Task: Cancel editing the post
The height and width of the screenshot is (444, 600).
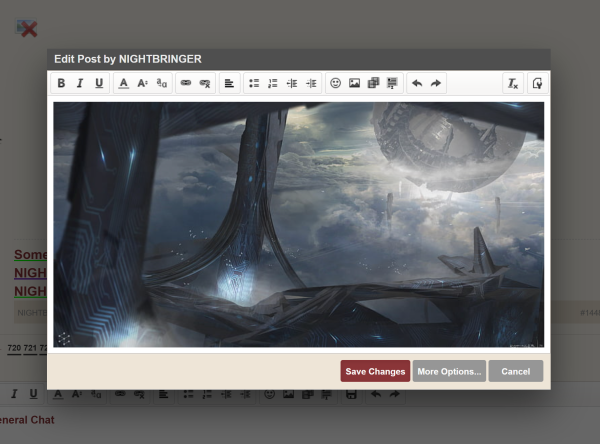Action: [x=516, y=371]
